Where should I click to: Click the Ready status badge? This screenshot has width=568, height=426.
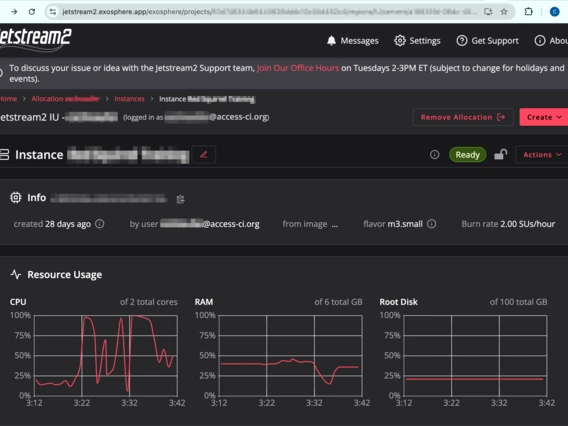(x=467, y=155)
